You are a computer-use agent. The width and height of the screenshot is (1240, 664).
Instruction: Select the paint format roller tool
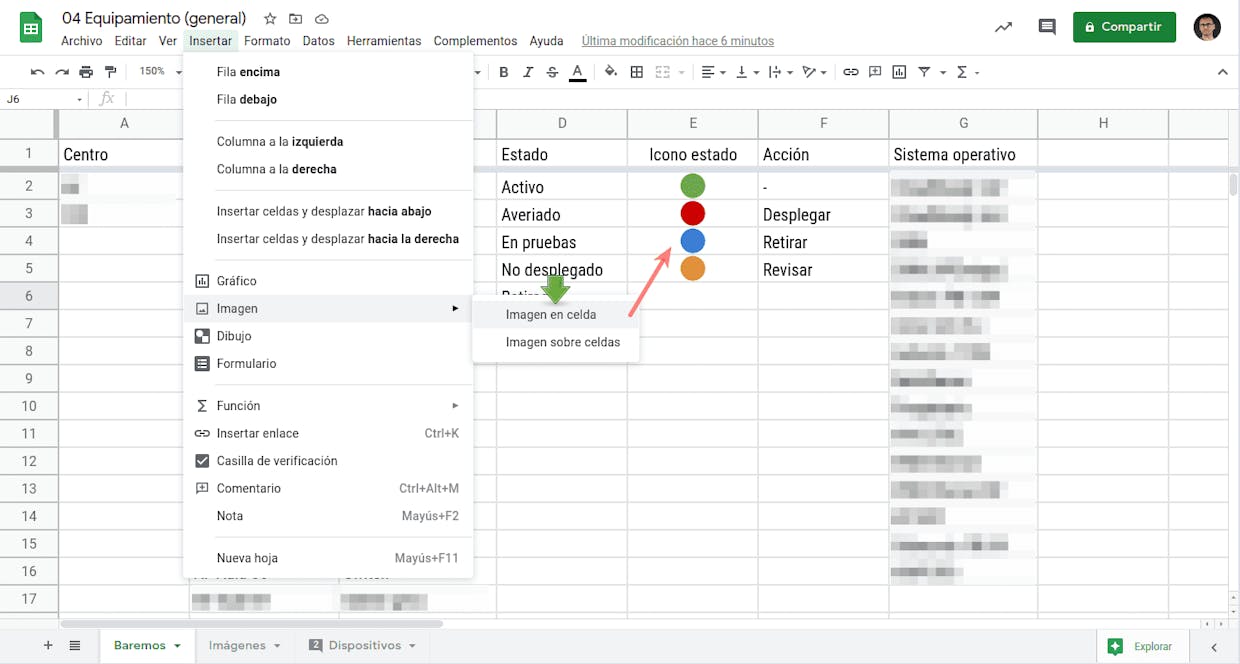pyautogui.click(x=110, y=72)
